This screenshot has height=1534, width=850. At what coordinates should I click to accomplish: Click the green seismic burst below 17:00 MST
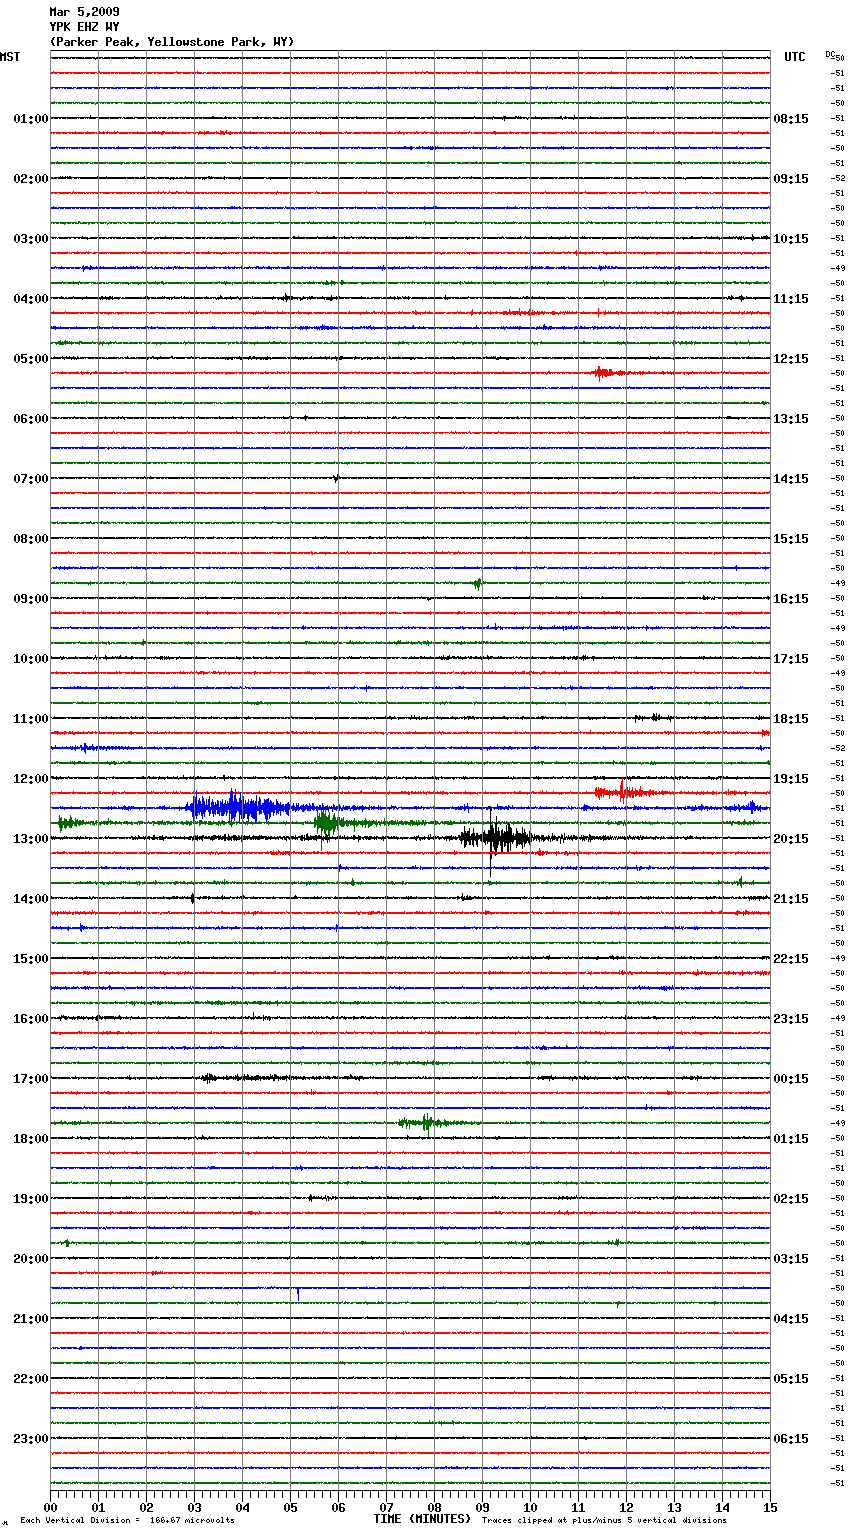tap(428, 1123)
